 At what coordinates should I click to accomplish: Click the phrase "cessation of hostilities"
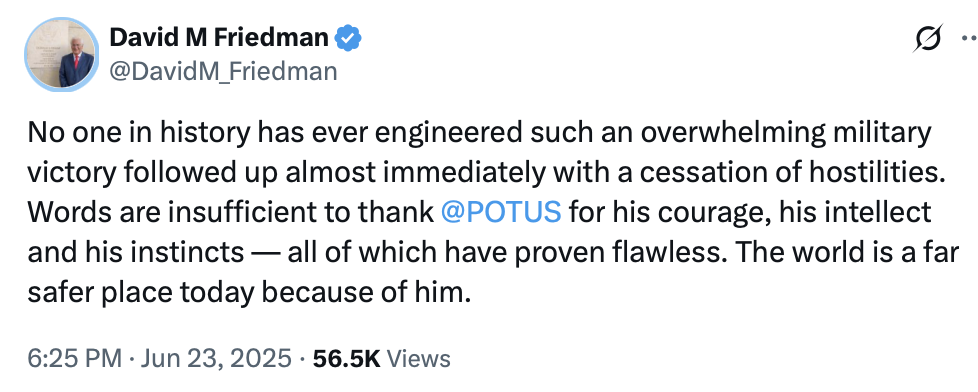click(x=785, y=173)
